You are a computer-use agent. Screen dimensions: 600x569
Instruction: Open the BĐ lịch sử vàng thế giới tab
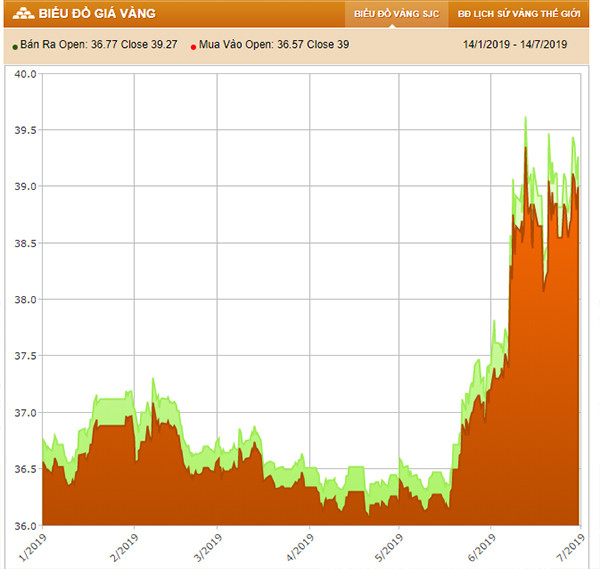[x=519, y=15]
